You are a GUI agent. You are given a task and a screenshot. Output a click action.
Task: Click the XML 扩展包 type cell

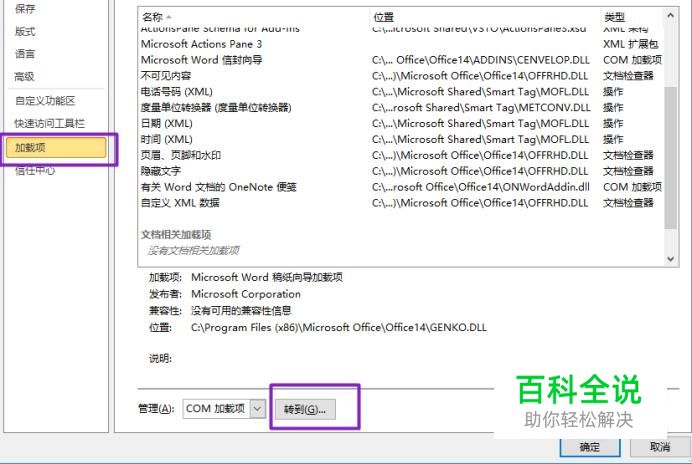(631, 44)
